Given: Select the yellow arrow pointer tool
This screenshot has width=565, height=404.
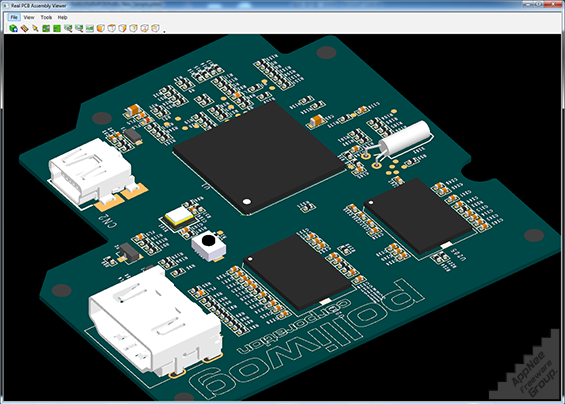Looking at the screenshot, I should click(35, 28).
